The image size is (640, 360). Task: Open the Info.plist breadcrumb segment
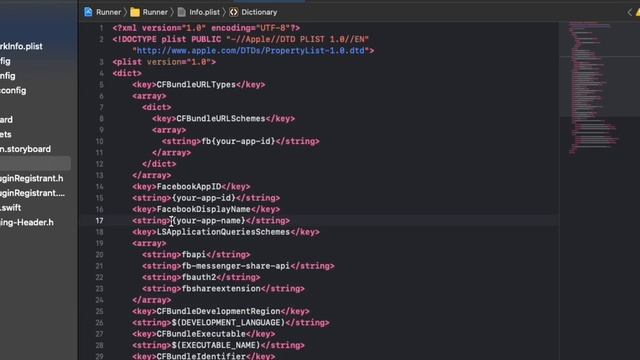coord(204,12)
